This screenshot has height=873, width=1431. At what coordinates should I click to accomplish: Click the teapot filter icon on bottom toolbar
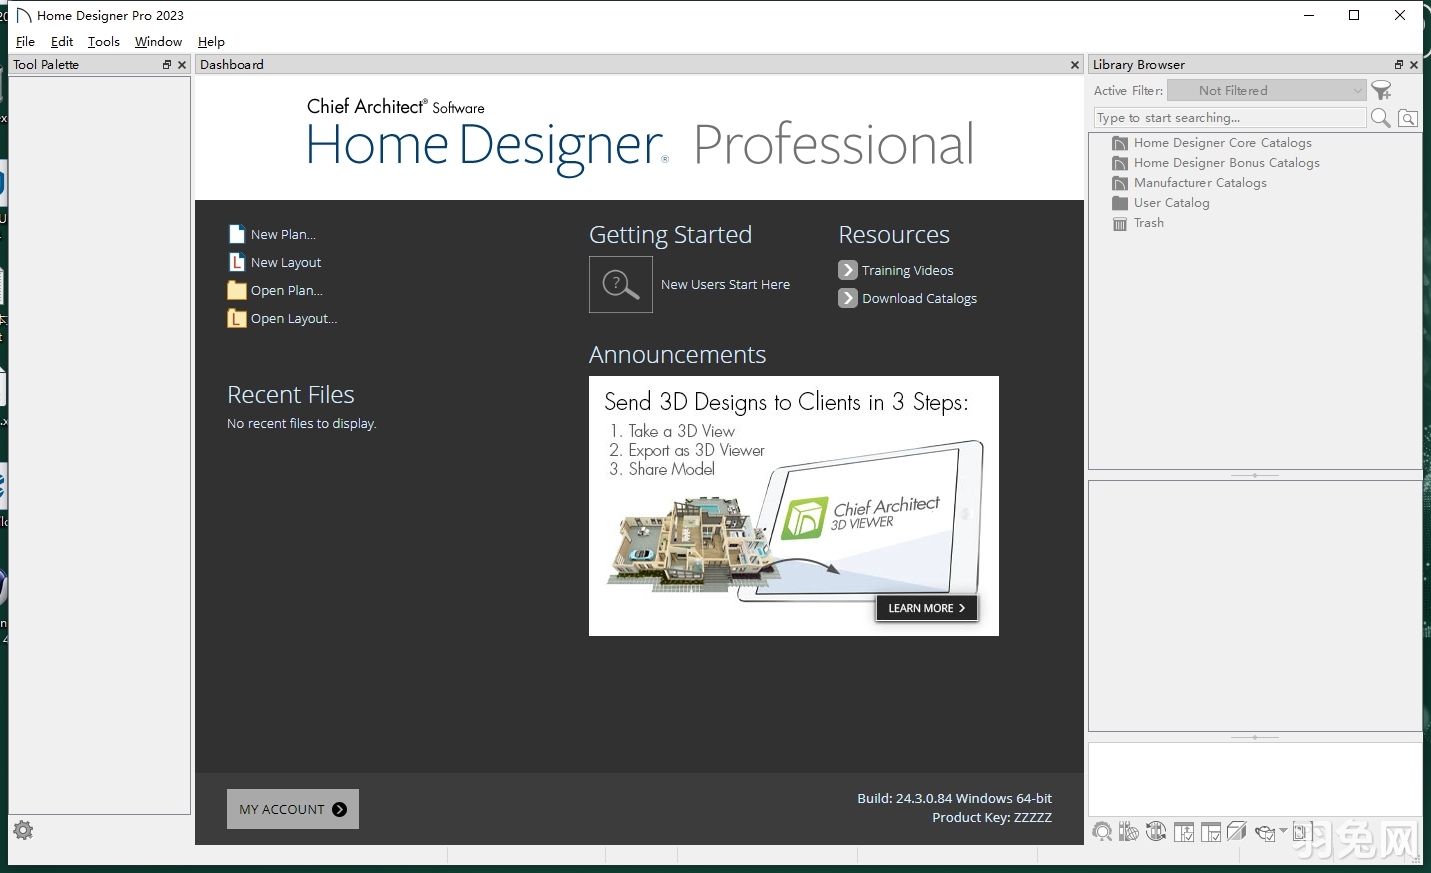(1264, 832)
